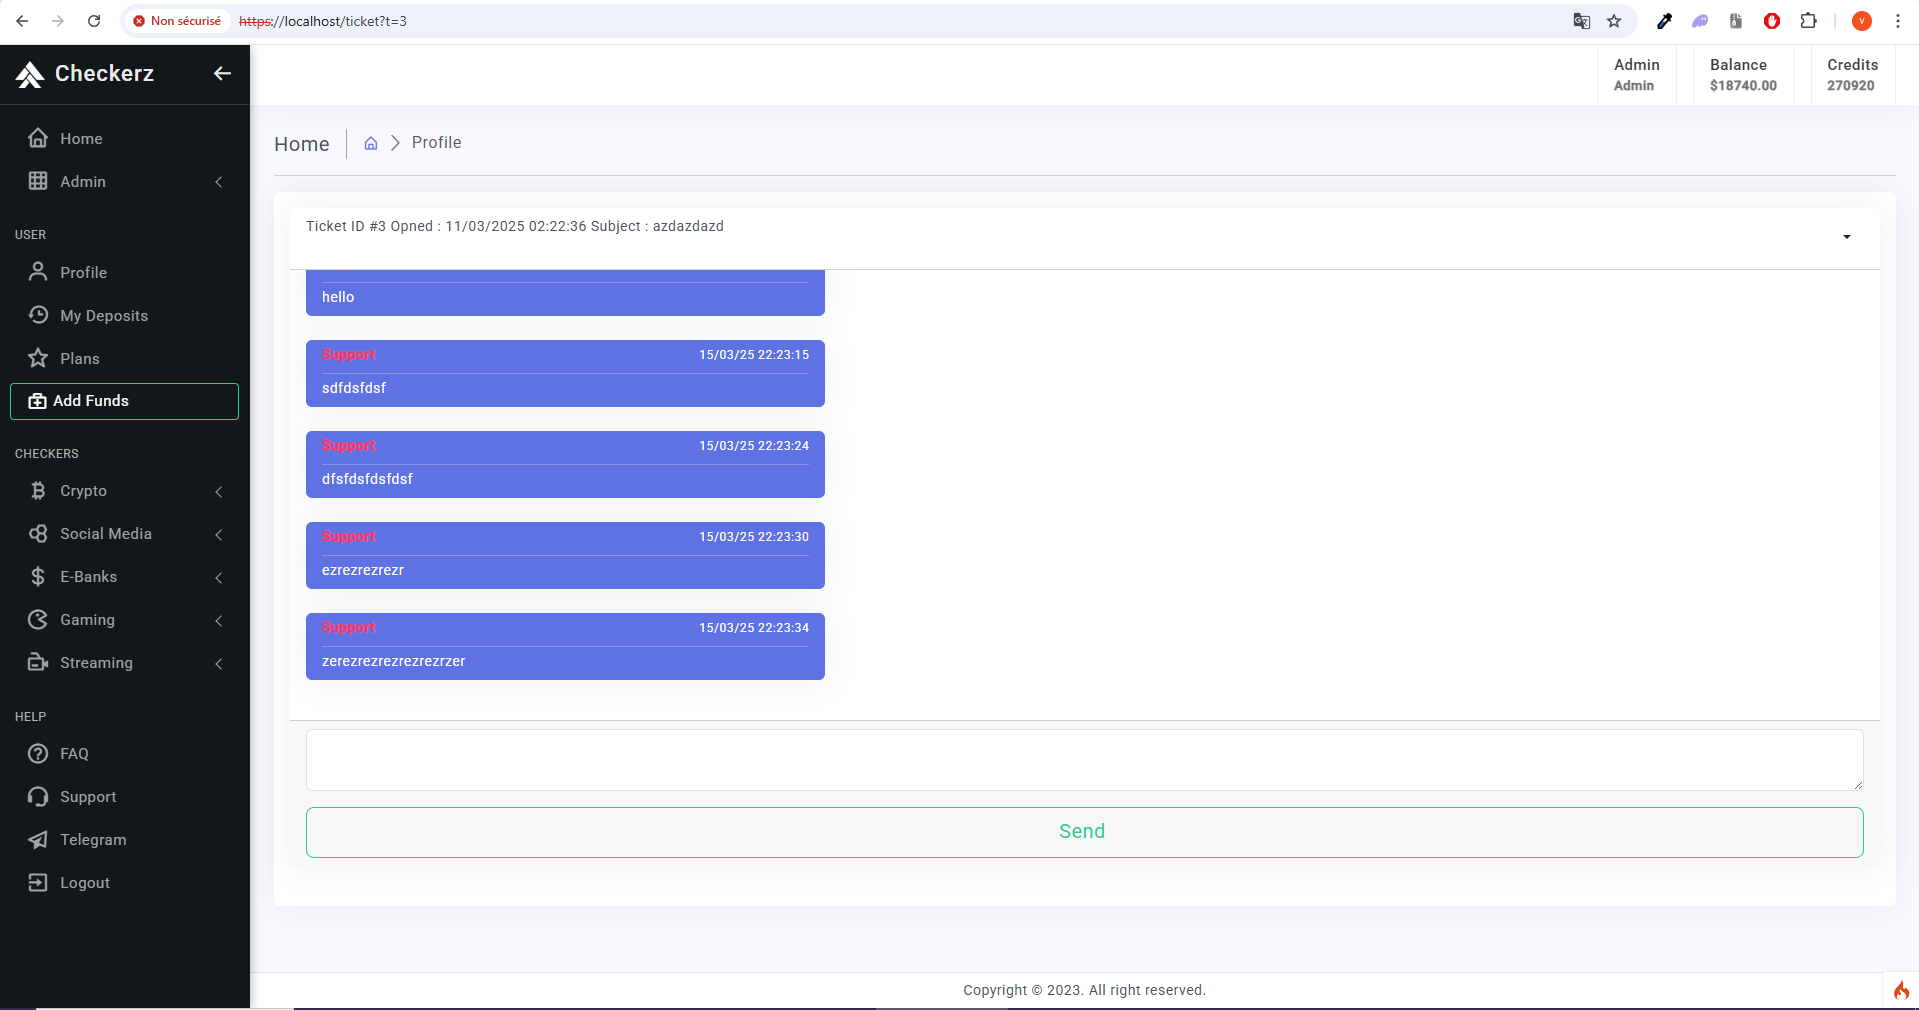Image resolution: width=1919 pixels, height=1010 pixels.
Task: Click the browser back arrow
Action: tap(22, 21)
